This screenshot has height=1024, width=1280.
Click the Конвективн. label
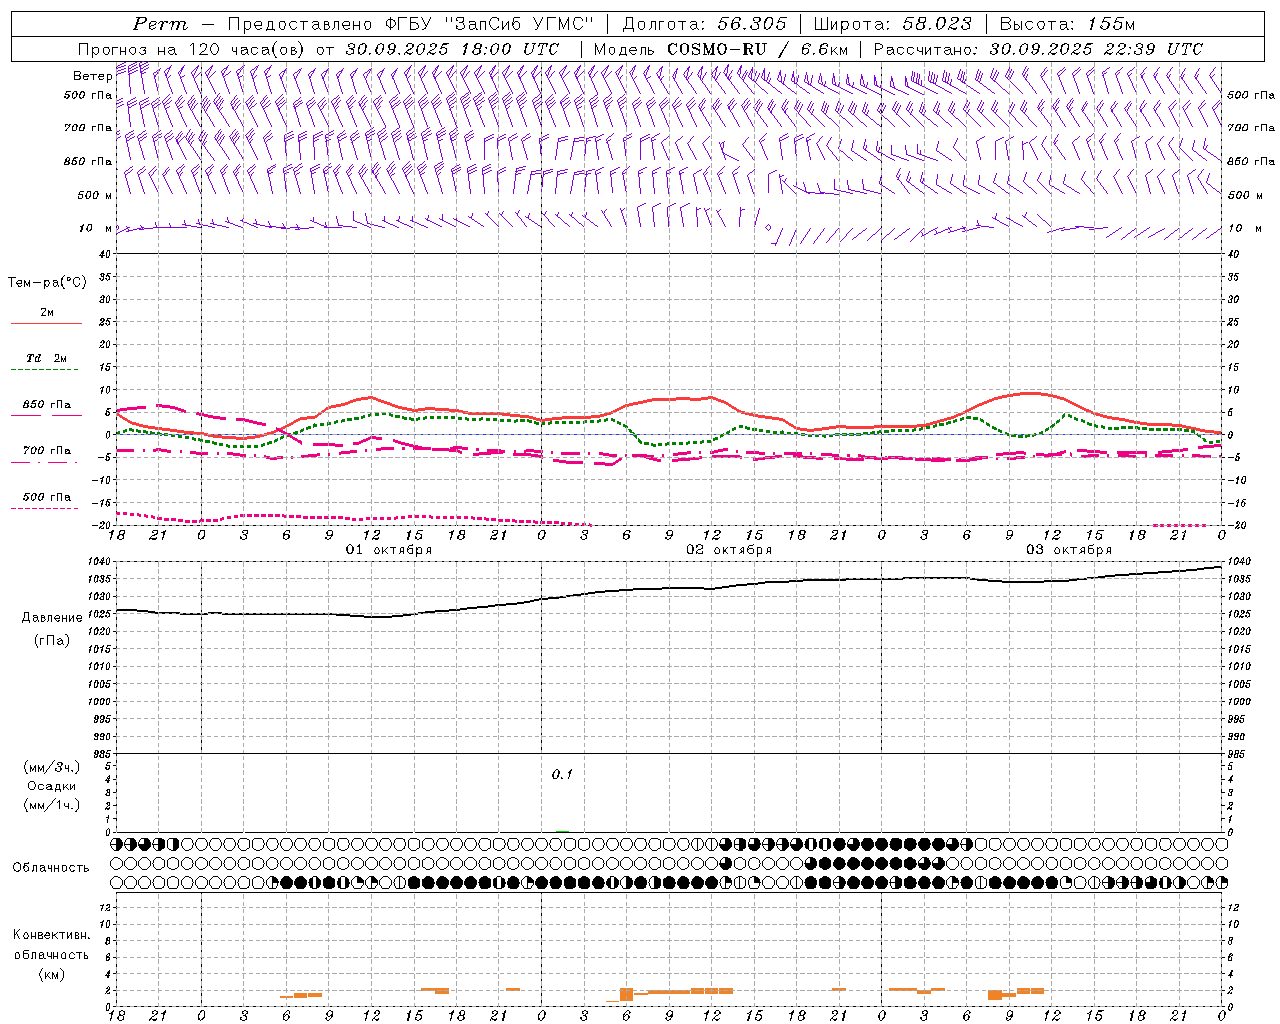pyautogui.click(x=51, y=935)
